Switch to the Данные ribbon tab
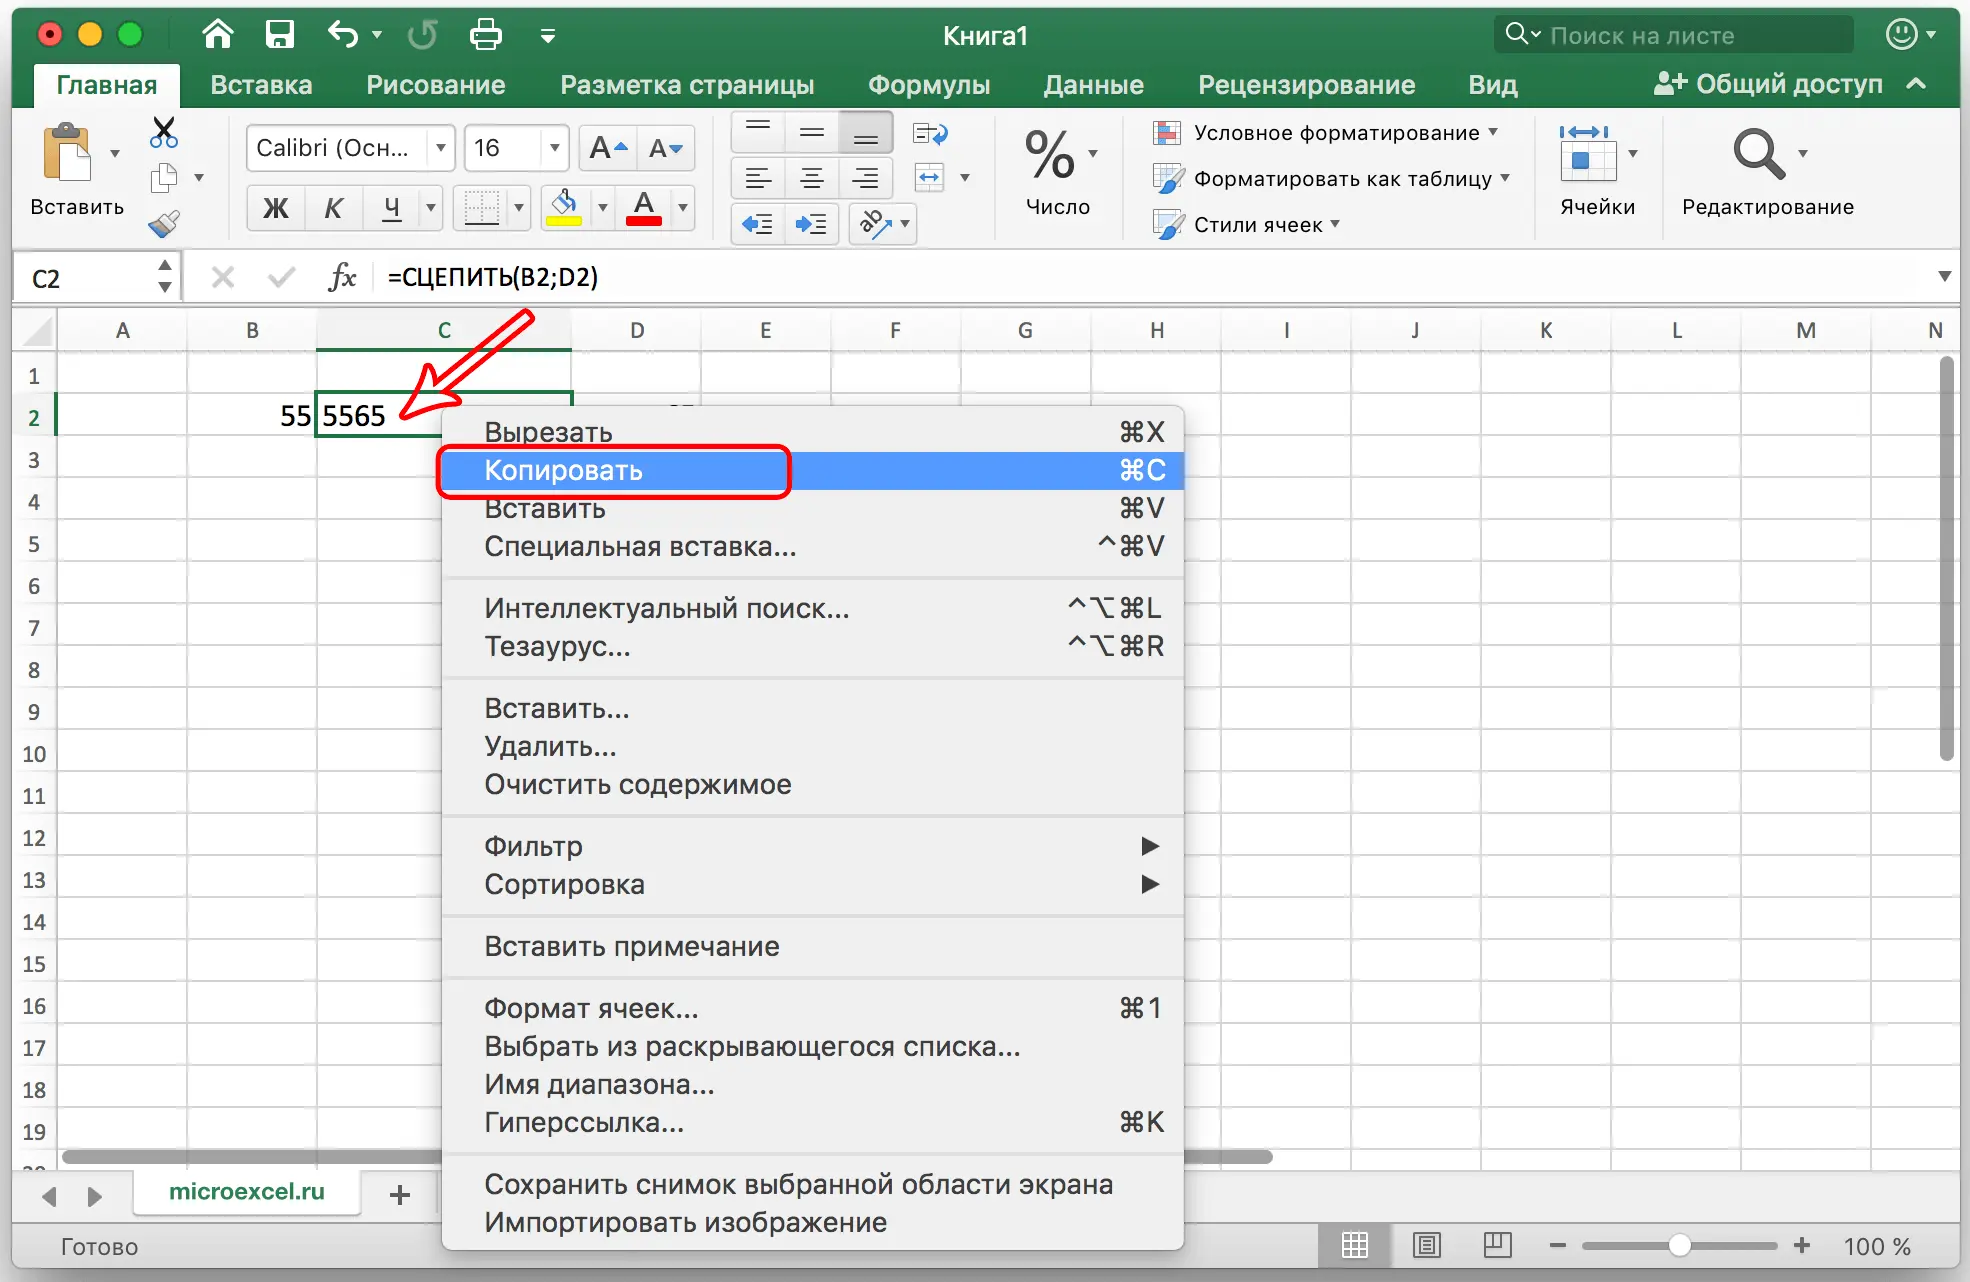 [x=1093, y=85]
